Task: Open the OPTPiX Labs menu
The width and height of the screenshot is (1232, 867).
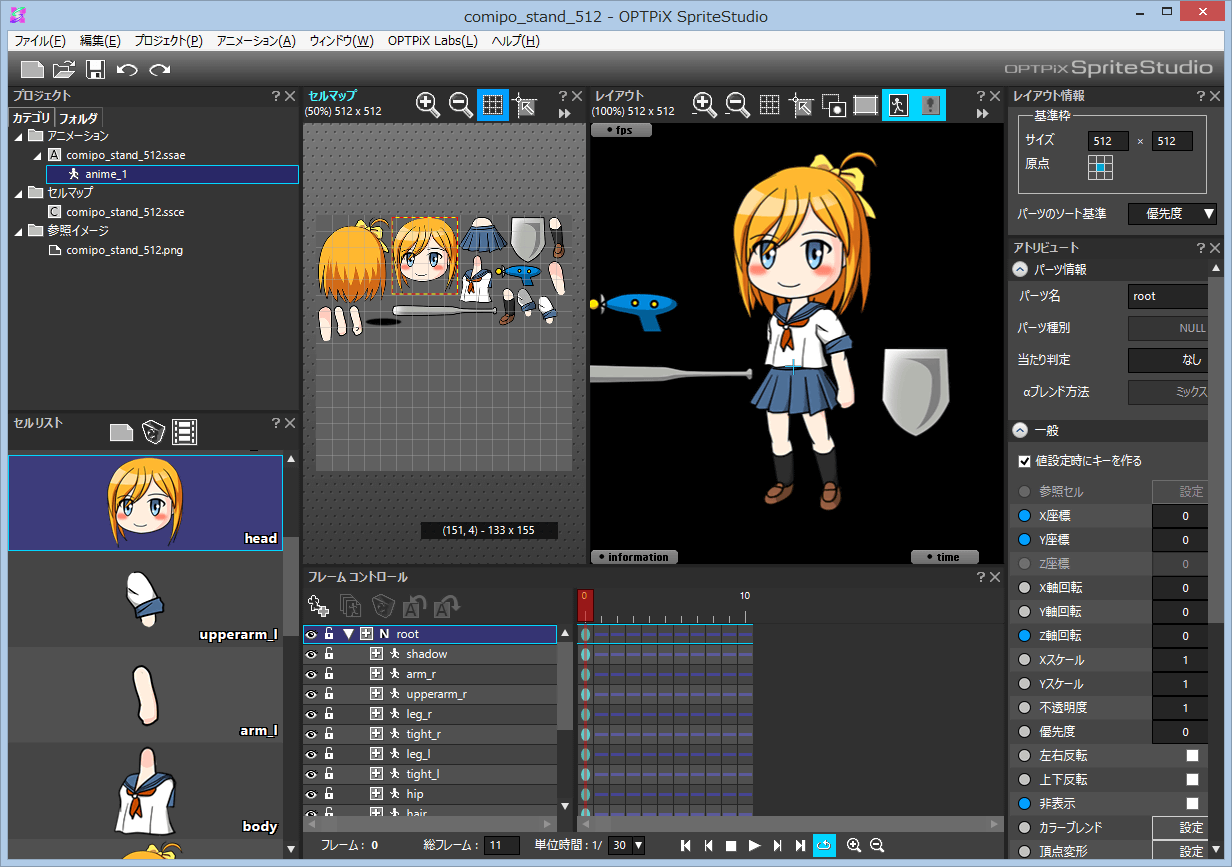Action: (433, 41)
